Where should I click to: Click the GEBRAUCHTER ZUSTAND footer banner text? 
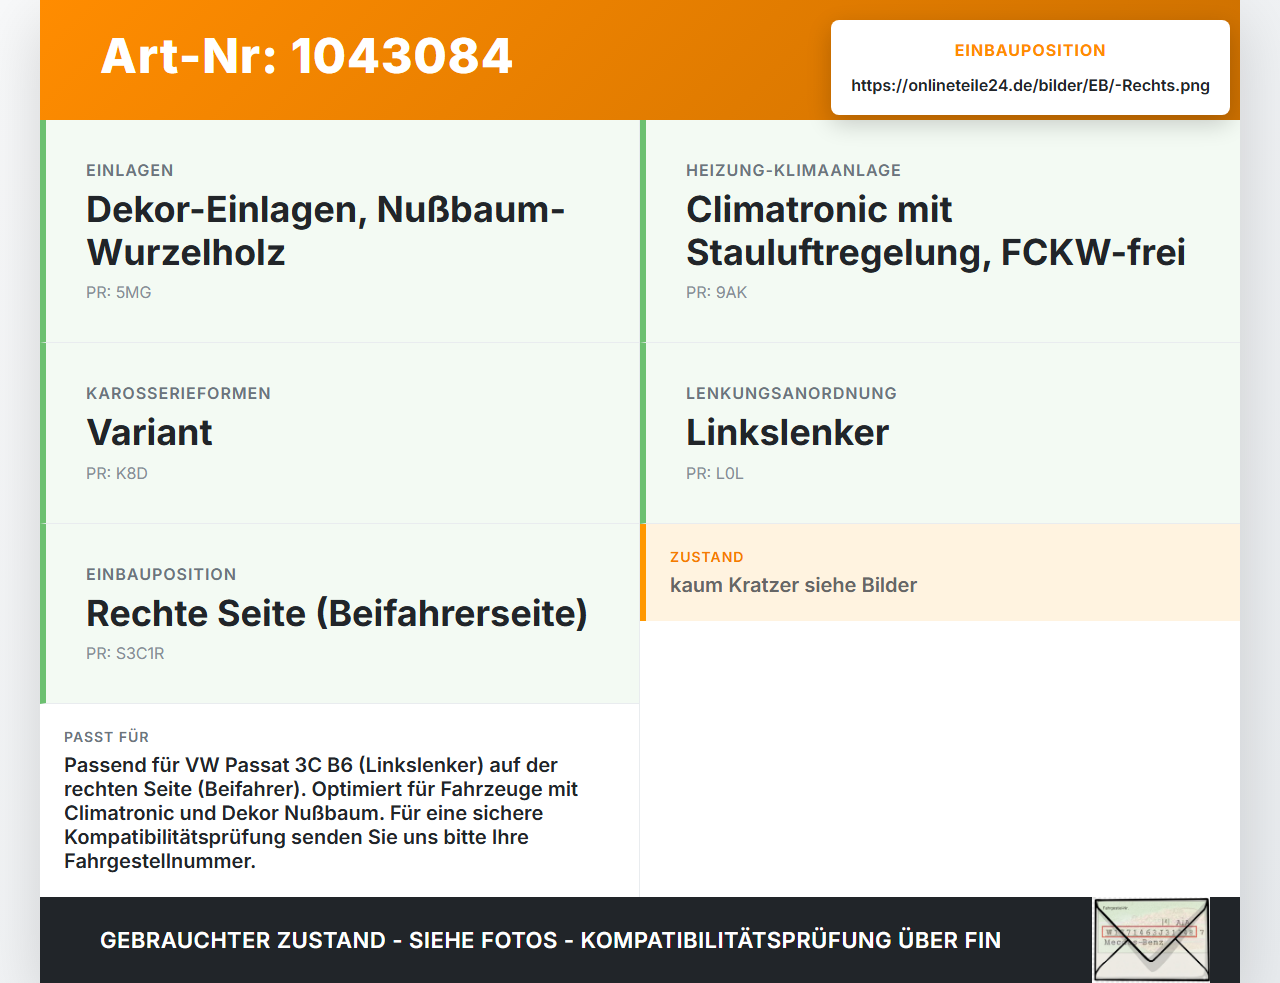(550, 940)
